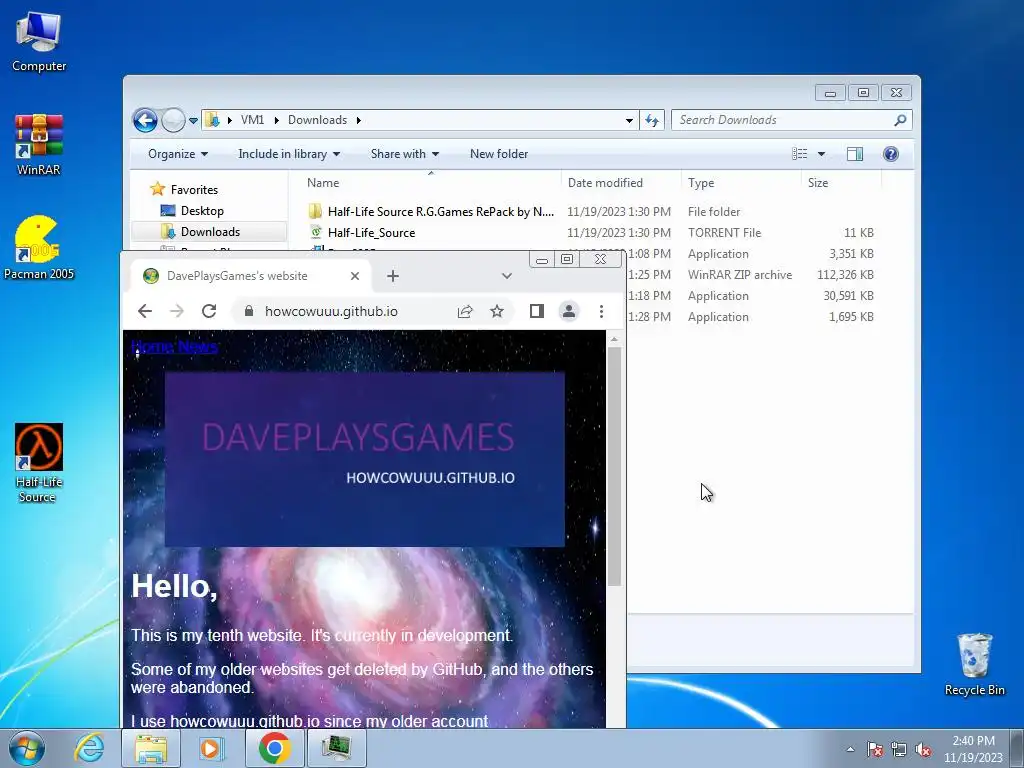Launch the Pacman 2005 desktop shortcut
The height and width of the screenshot is (768, 1024).
point(39,248)
